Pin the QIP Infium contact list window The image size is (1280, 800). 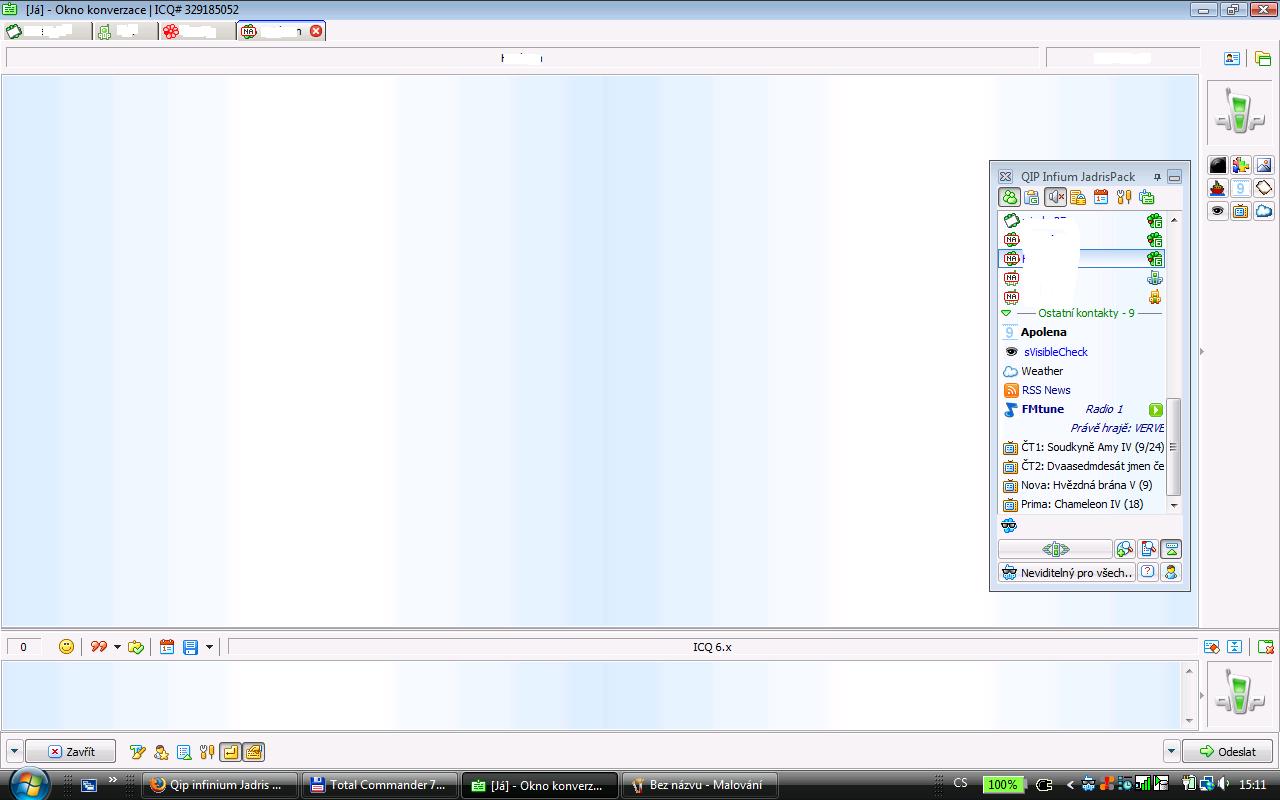click(x=1157, y=176)
